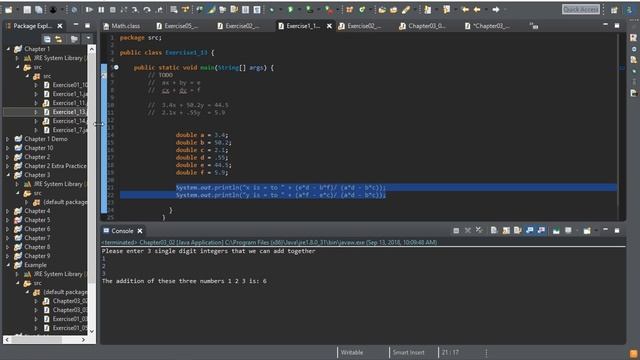Image resolution: width=640 pixels, height=360 pixels.
Task: Switch to the Math.class editor tab
Action: click(x=122, y=26)
